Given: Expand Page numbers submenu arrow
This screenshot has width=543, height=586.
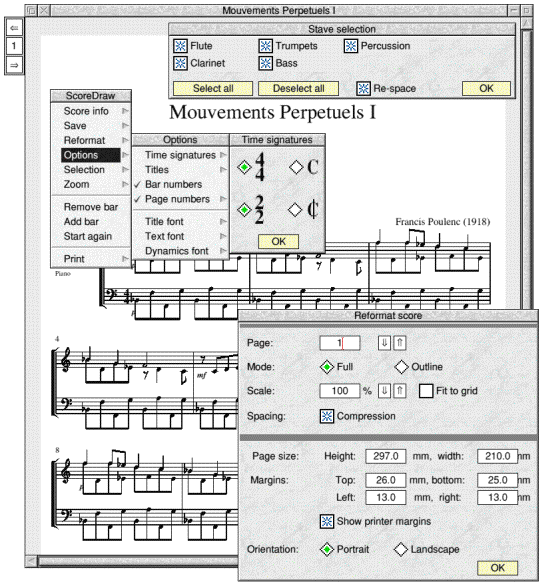Looking at the screenshot, I should pos(223,199).
